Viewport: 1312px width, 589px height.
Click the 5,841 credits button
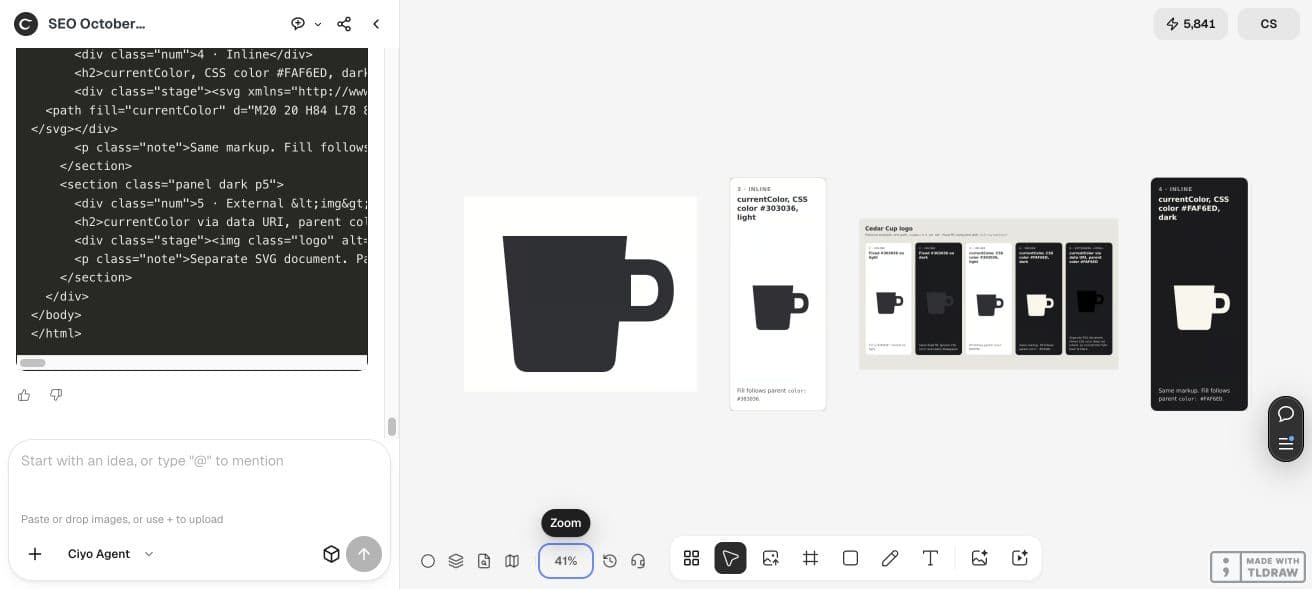coord(1191,24)
